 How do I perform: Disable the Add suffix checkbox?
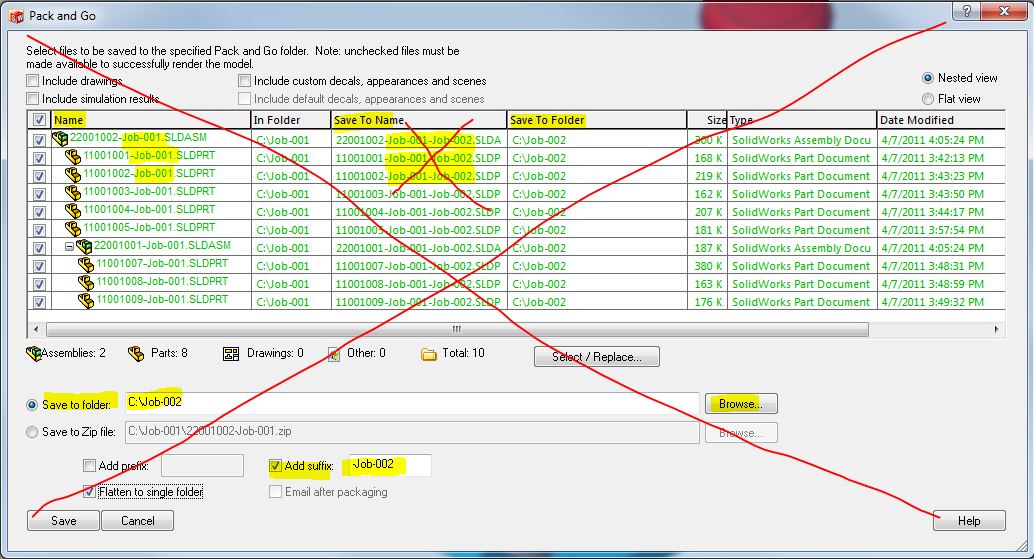(275, 465)
